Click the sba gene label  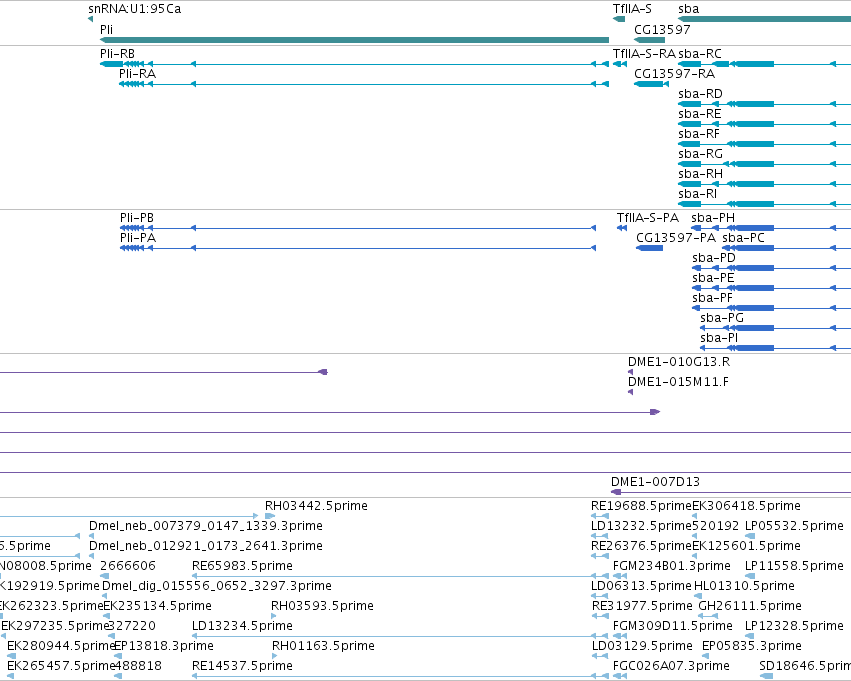pyautogui.click(x=689, y=9)
